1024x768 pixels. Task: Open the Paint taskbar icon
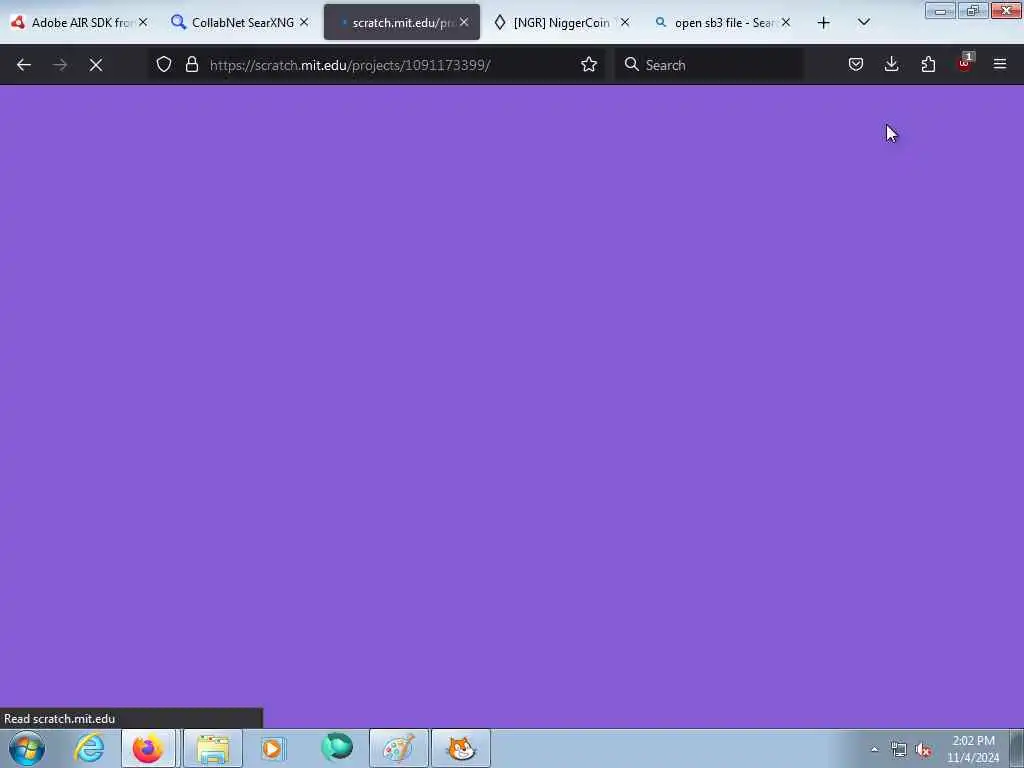[398, 748]
